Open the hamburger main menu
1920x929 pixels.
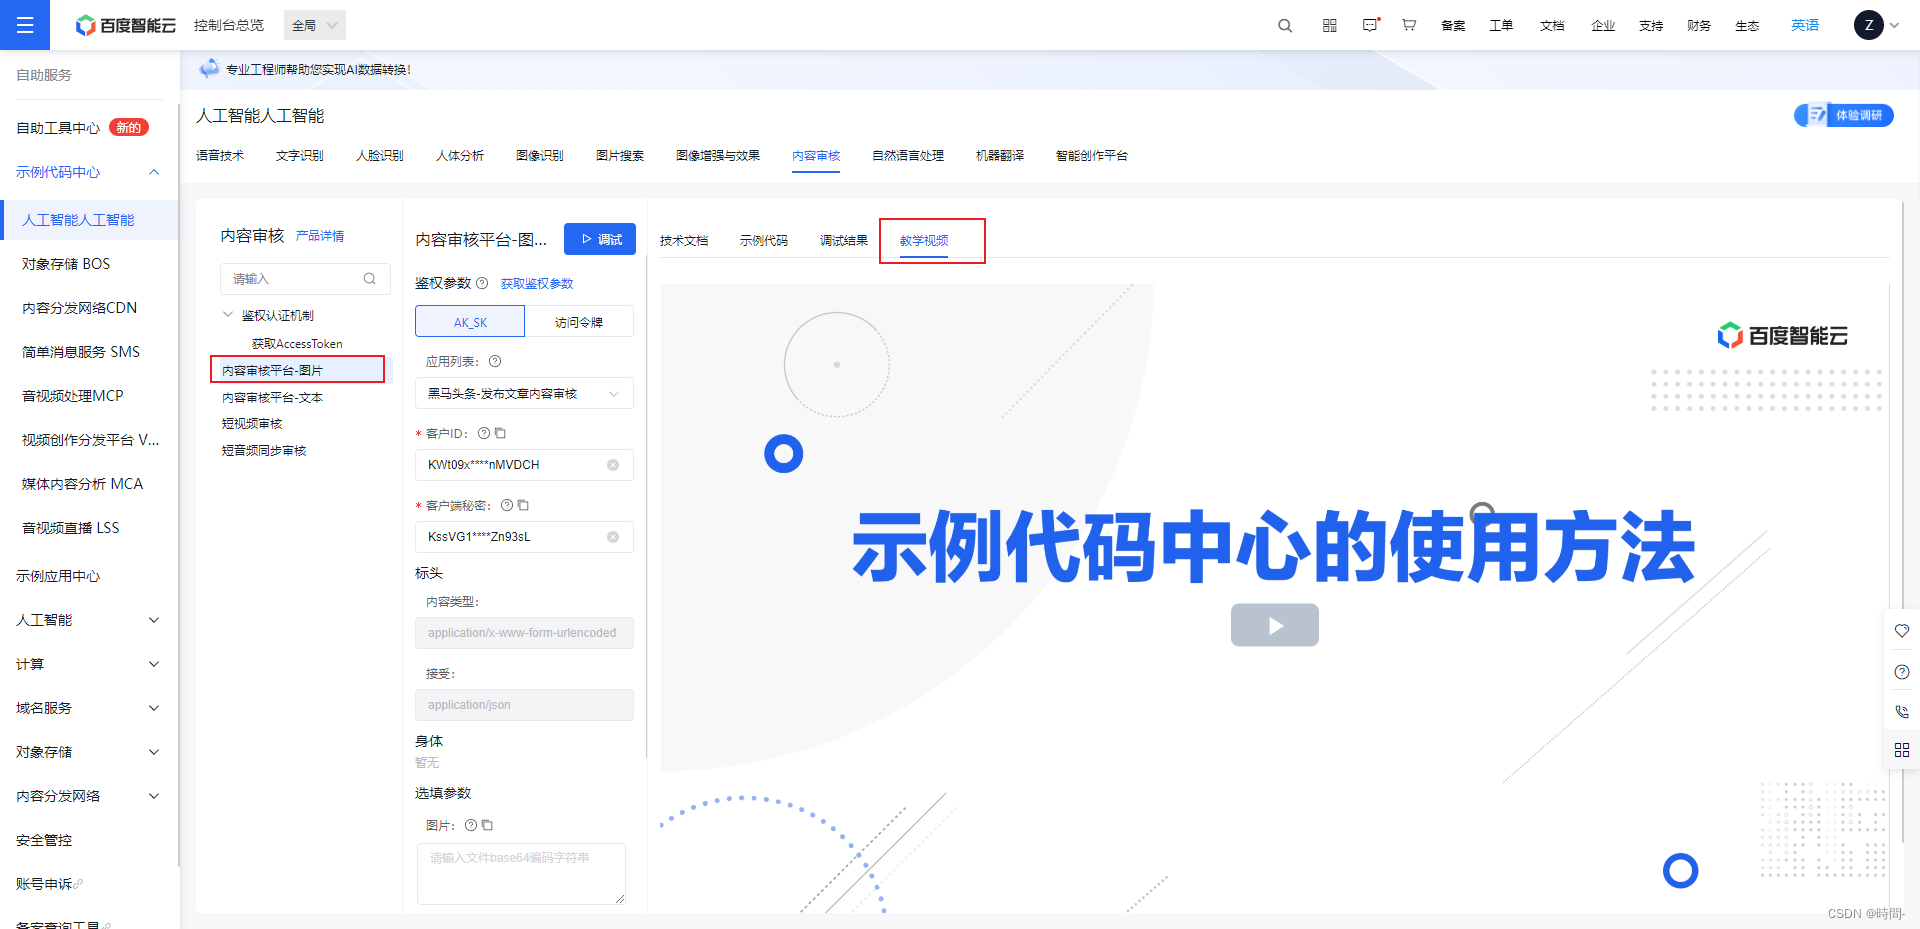coord(25,25)
